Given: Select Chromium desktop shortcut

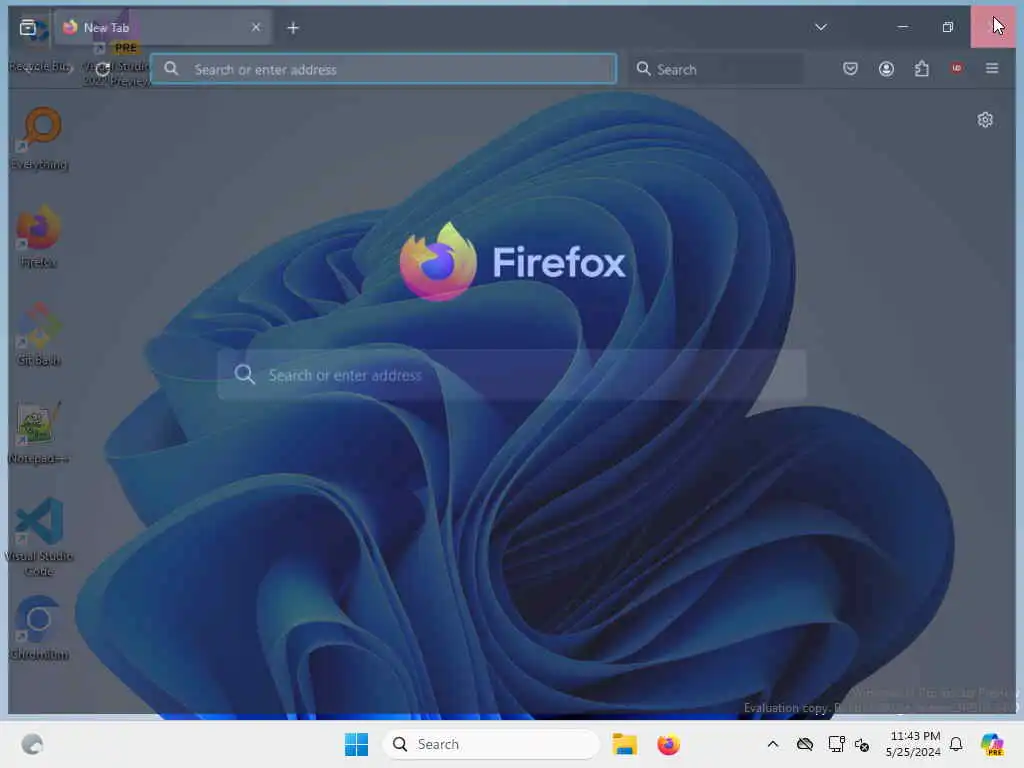Looking at the screenshot, I should point(39,628).
